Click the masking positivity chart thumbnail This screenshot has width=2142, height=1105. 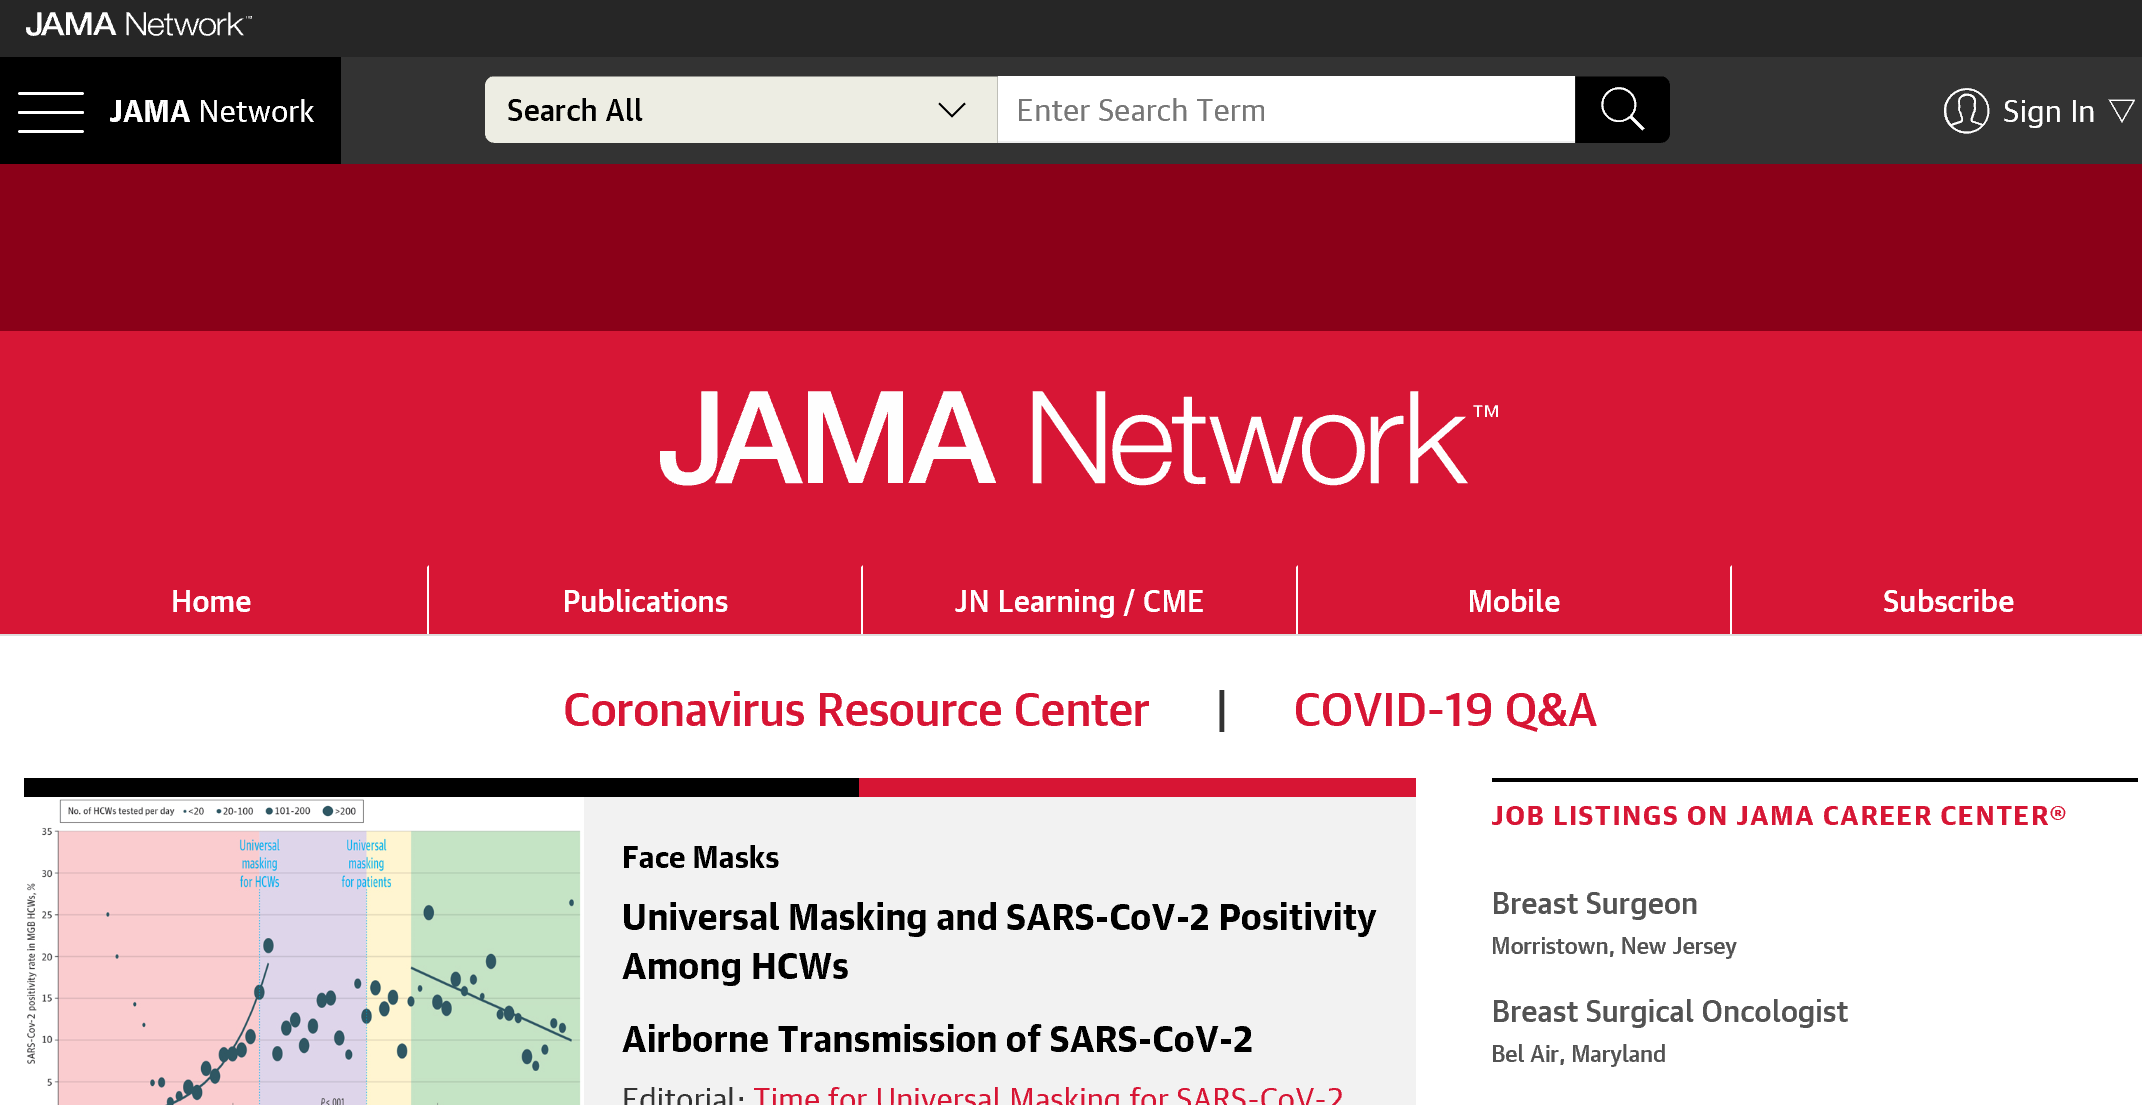[304, 951]
